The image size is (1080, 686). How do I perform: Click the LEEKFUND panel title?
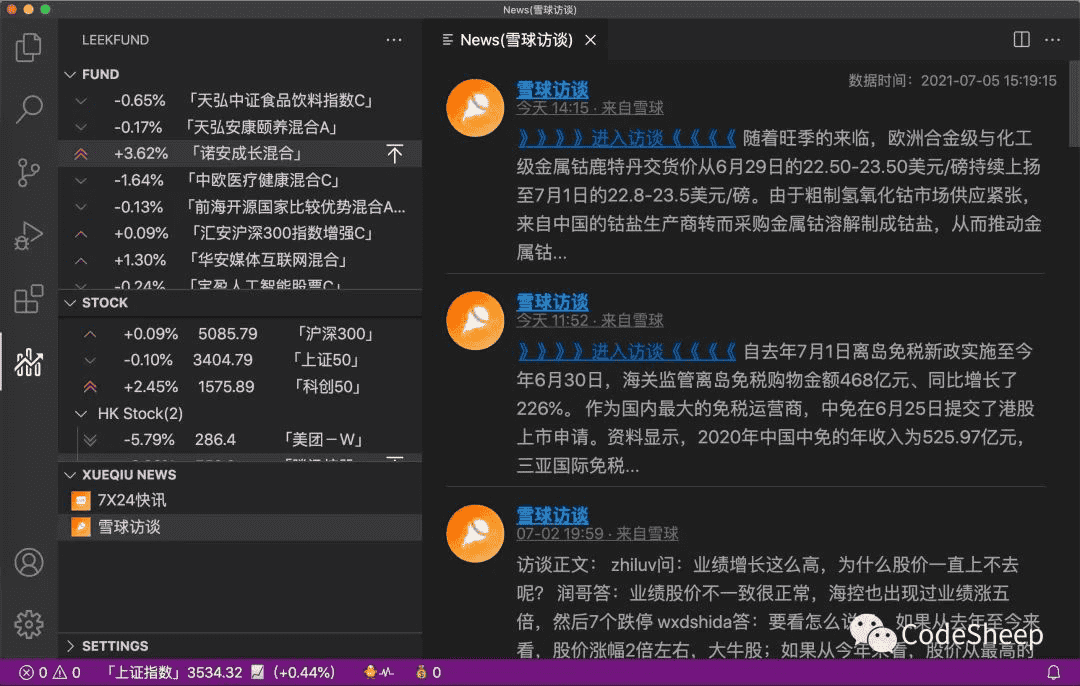tap(115, 40)
